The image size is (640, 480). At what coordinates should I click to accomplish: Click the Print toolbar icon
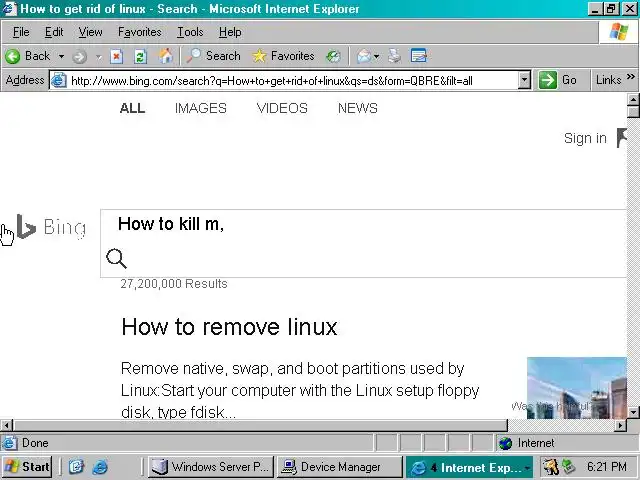pyautogui.click(x=394, y=56)
